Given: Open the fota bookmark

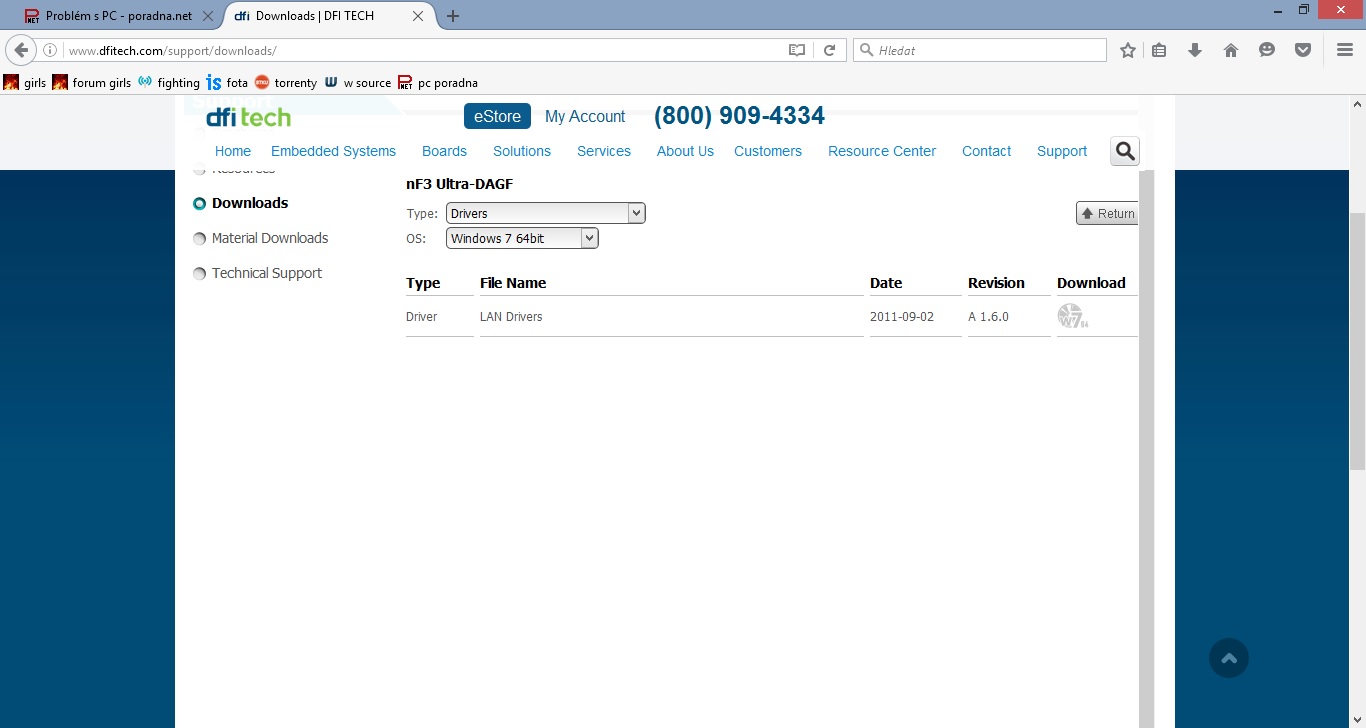Looking at the screenshot, I should (227, 83).
